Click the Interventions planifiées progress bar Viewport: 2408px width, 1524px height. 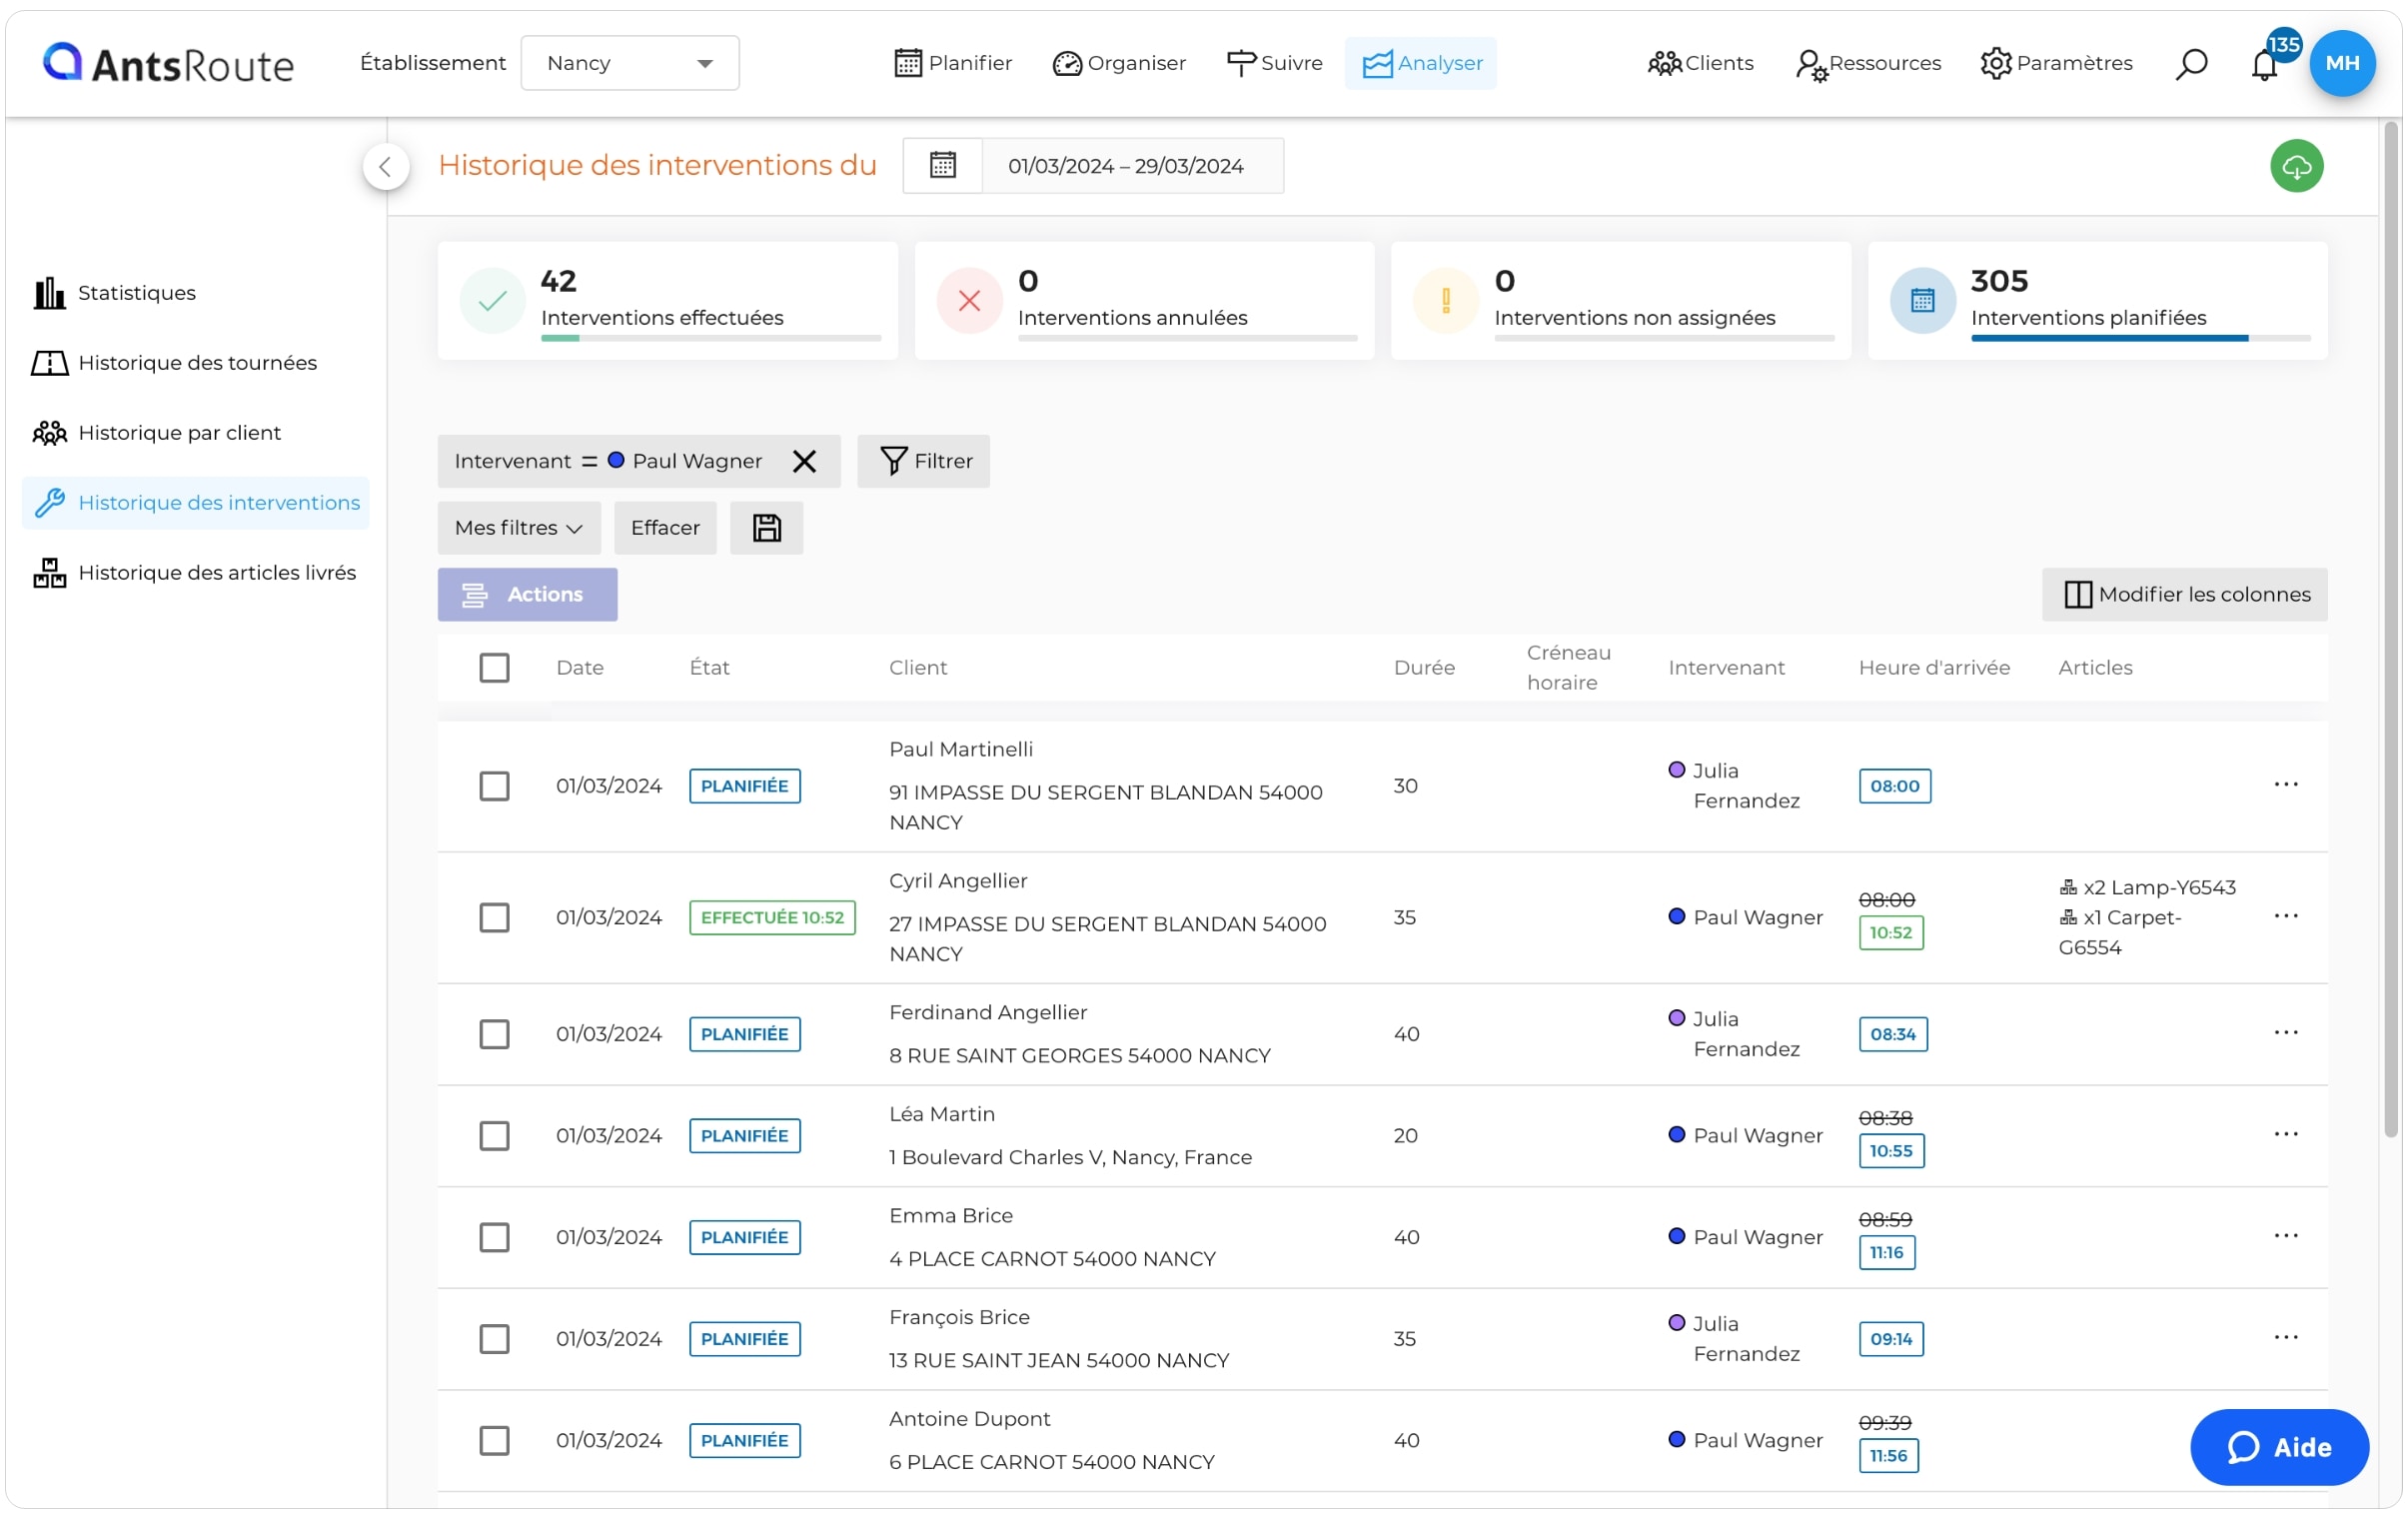coord(2141,338)
